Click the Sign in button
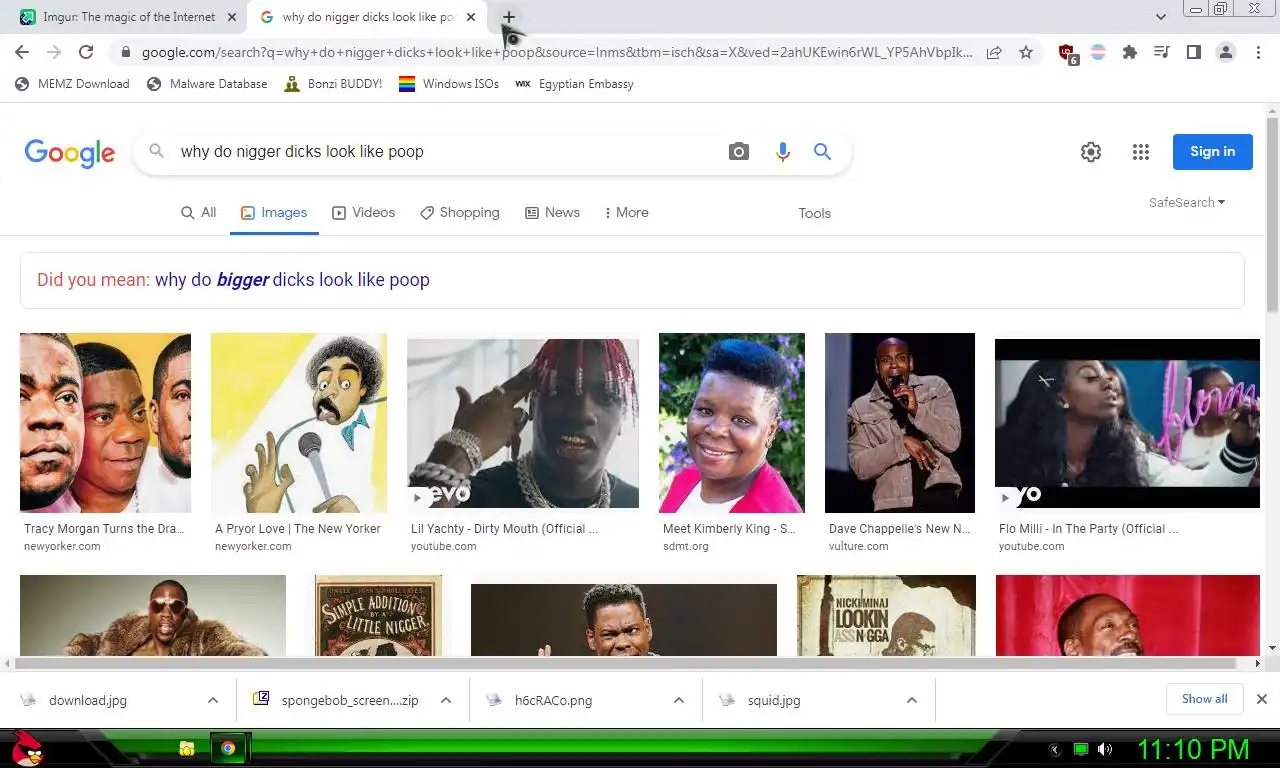 point(1213,152)
